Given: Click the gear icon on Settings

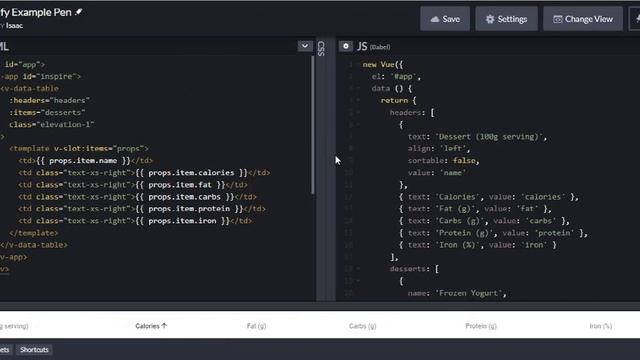Looking at the screenshot, I should 490,19.
